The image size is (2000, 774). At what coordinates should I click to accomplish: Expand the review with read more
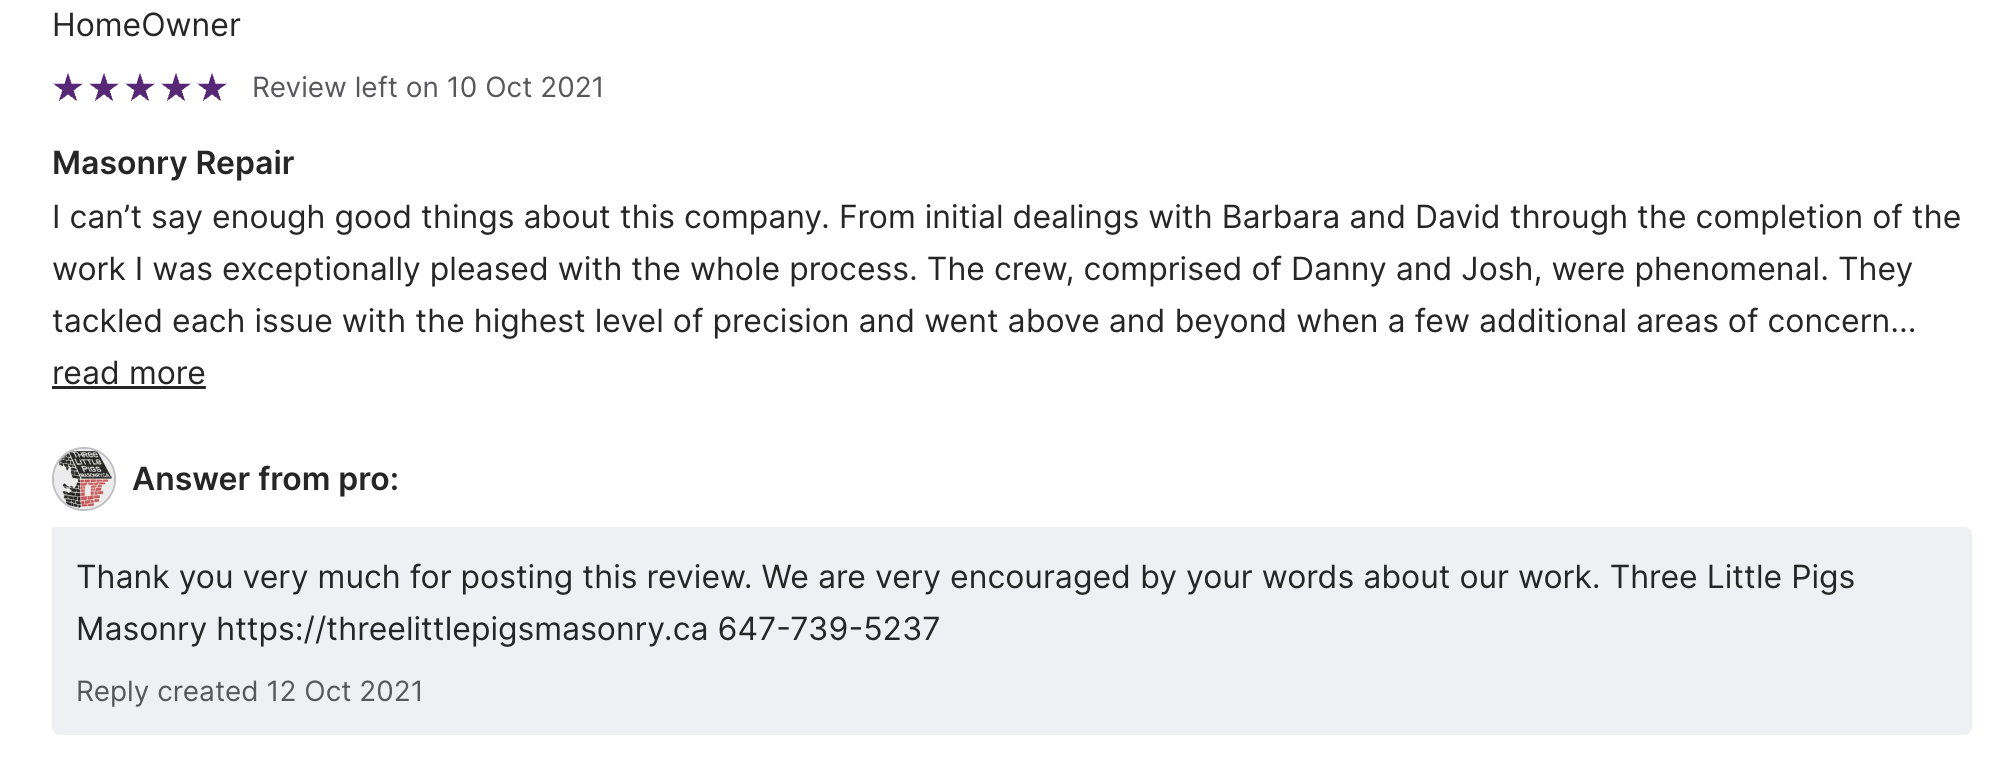(129, 373)
